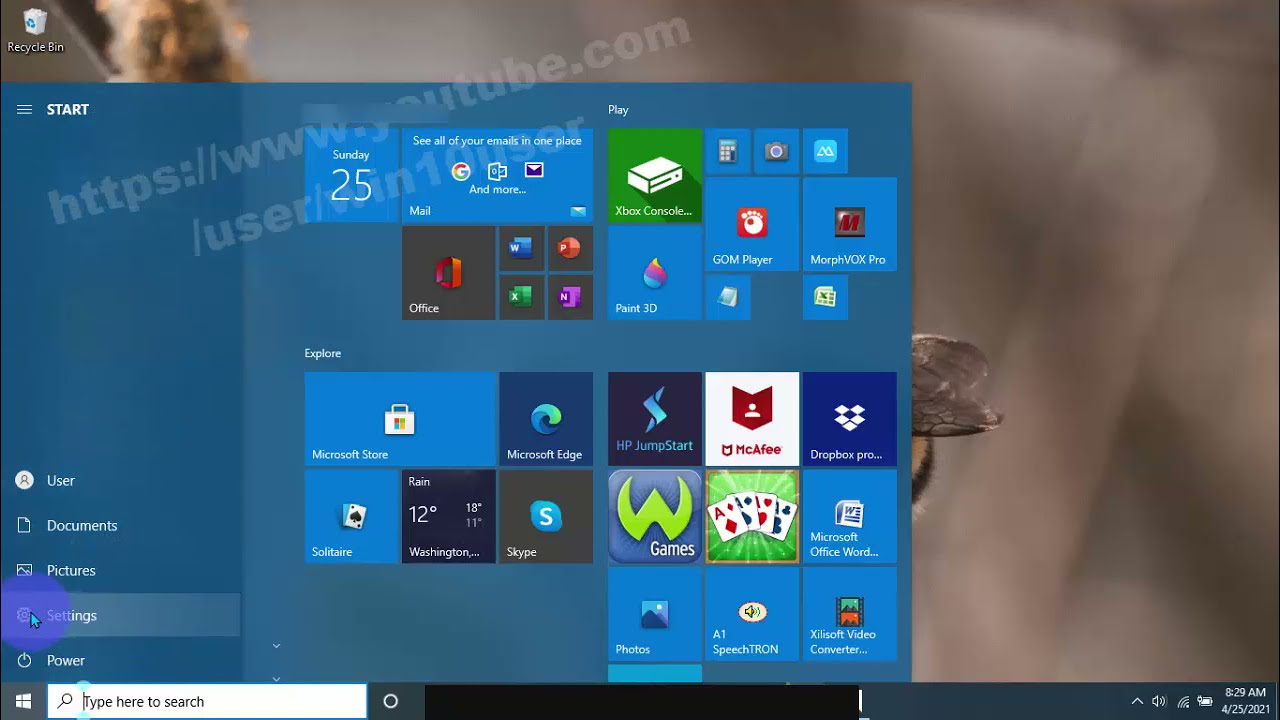The width and height of the screenshot is (1280, 720).
Task: Launch Microsoft Edge tile
Action: [546, 419]
